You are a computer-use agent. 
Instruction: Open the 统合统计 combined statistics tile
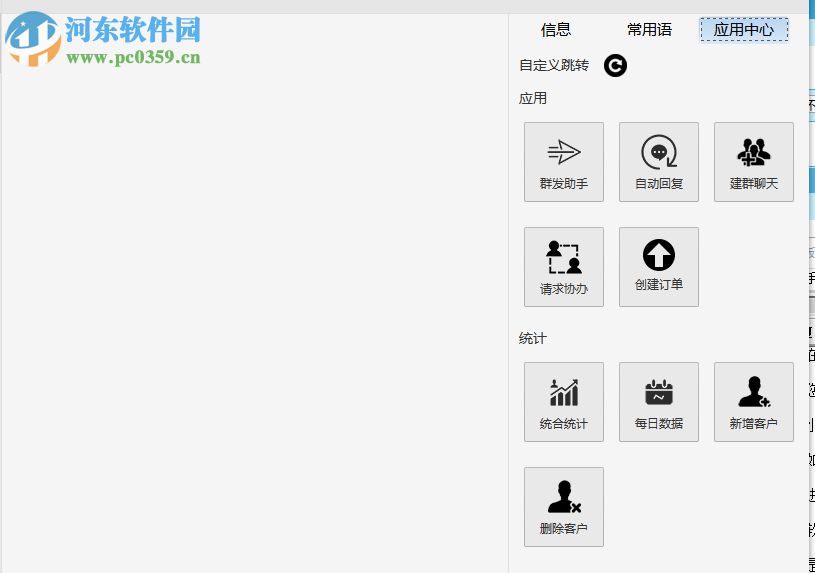point(563,402)
